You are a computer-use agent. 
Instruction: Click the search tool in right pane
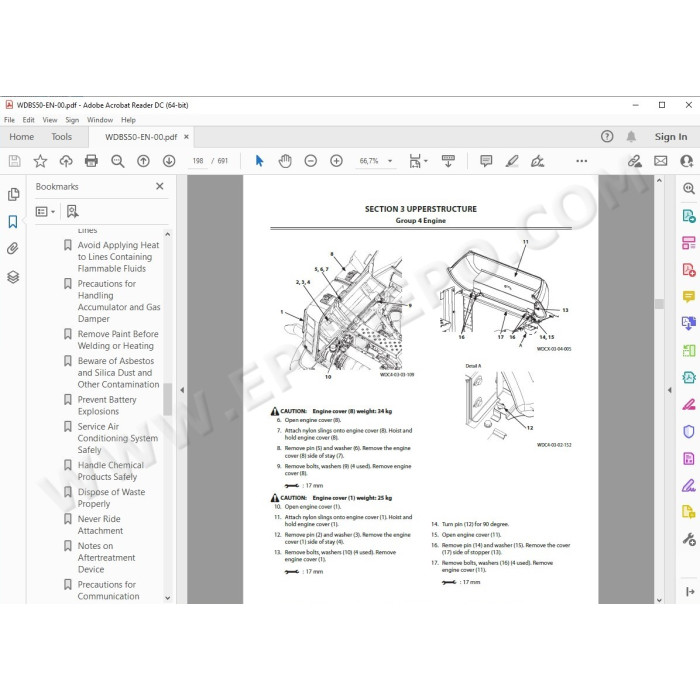689,188
